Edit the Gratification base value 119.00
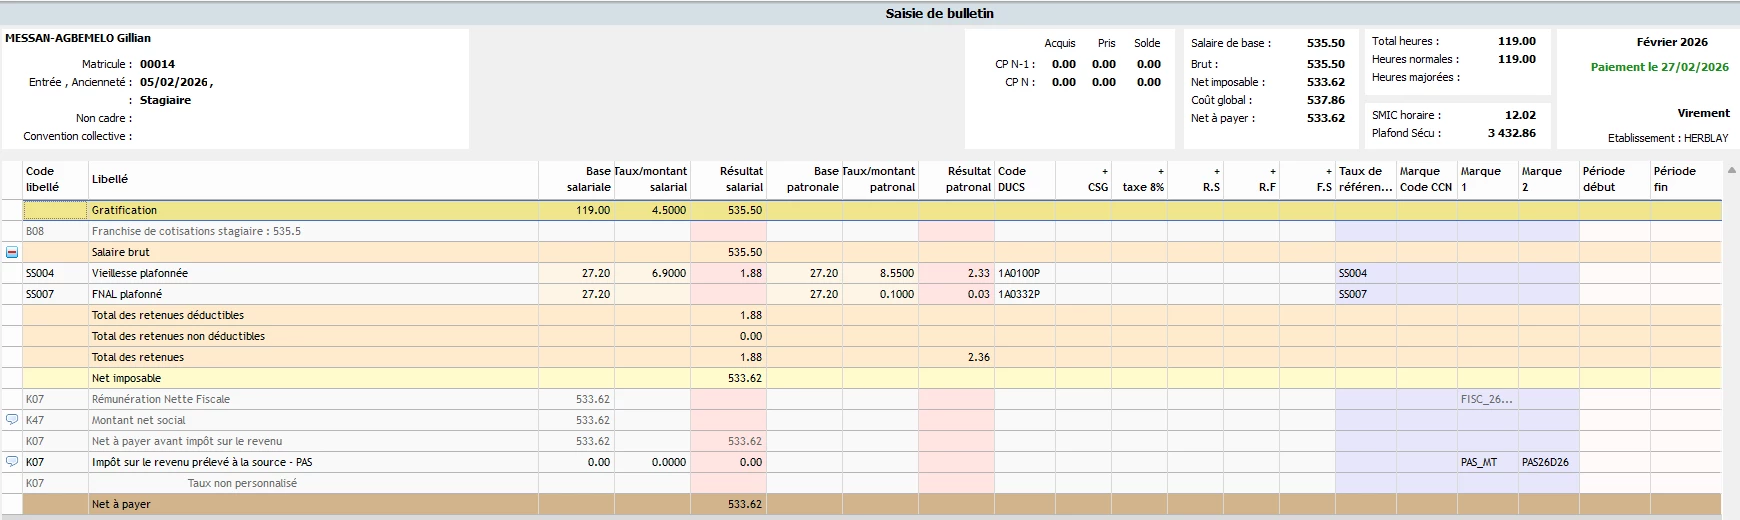This screenshot has width=1740, height=520. pyautogui.click(x=576, y=210)
